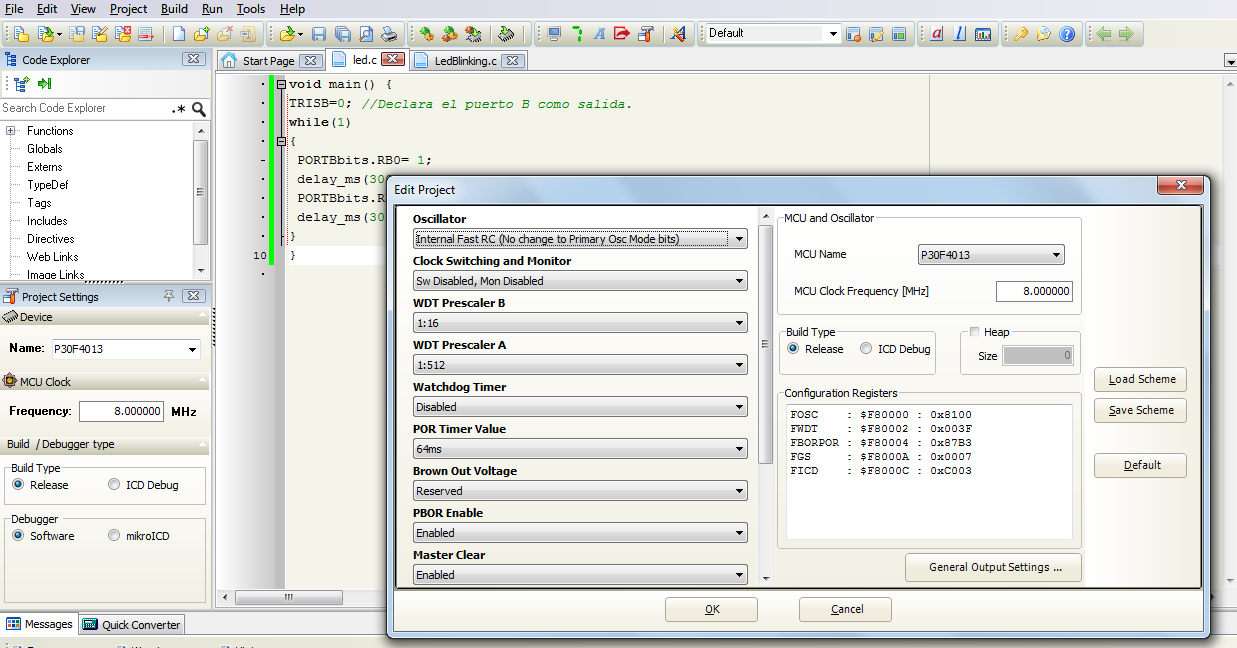1237x648 pixels.
Task: Click the Save Project toolbar icon
Action: [77, 34]
